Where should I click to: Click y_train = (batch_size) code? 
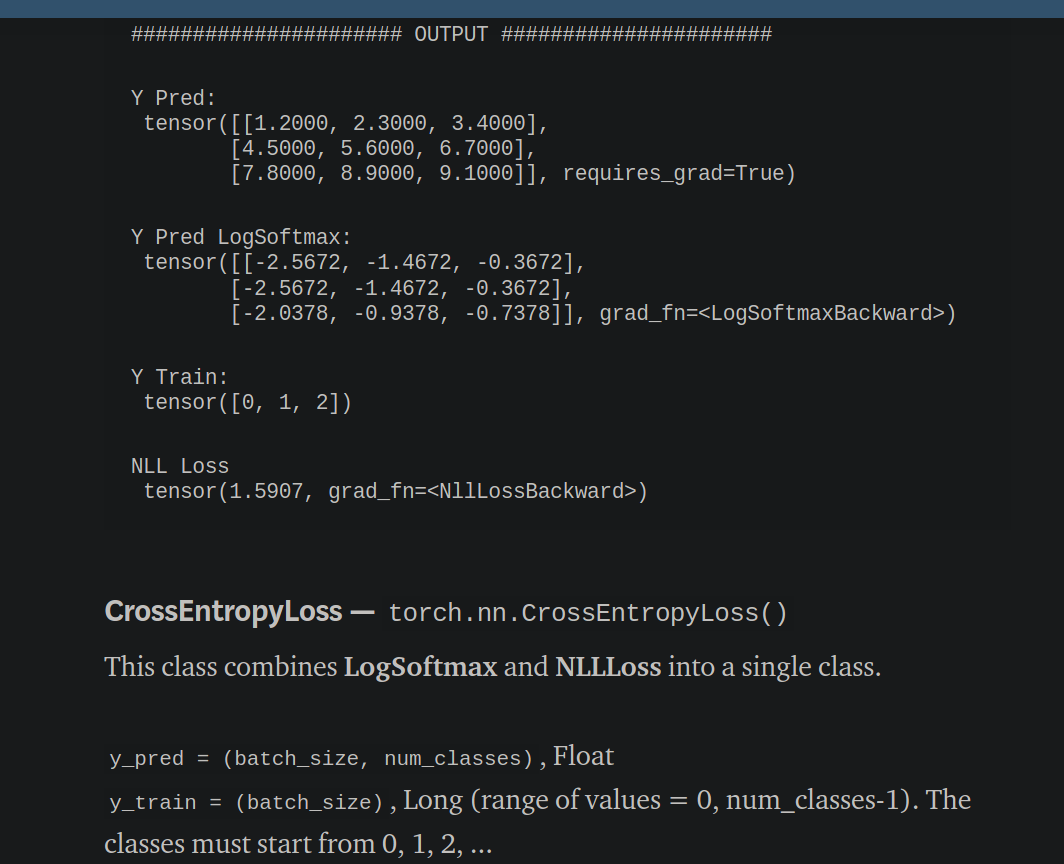click(x=246, y=802)
